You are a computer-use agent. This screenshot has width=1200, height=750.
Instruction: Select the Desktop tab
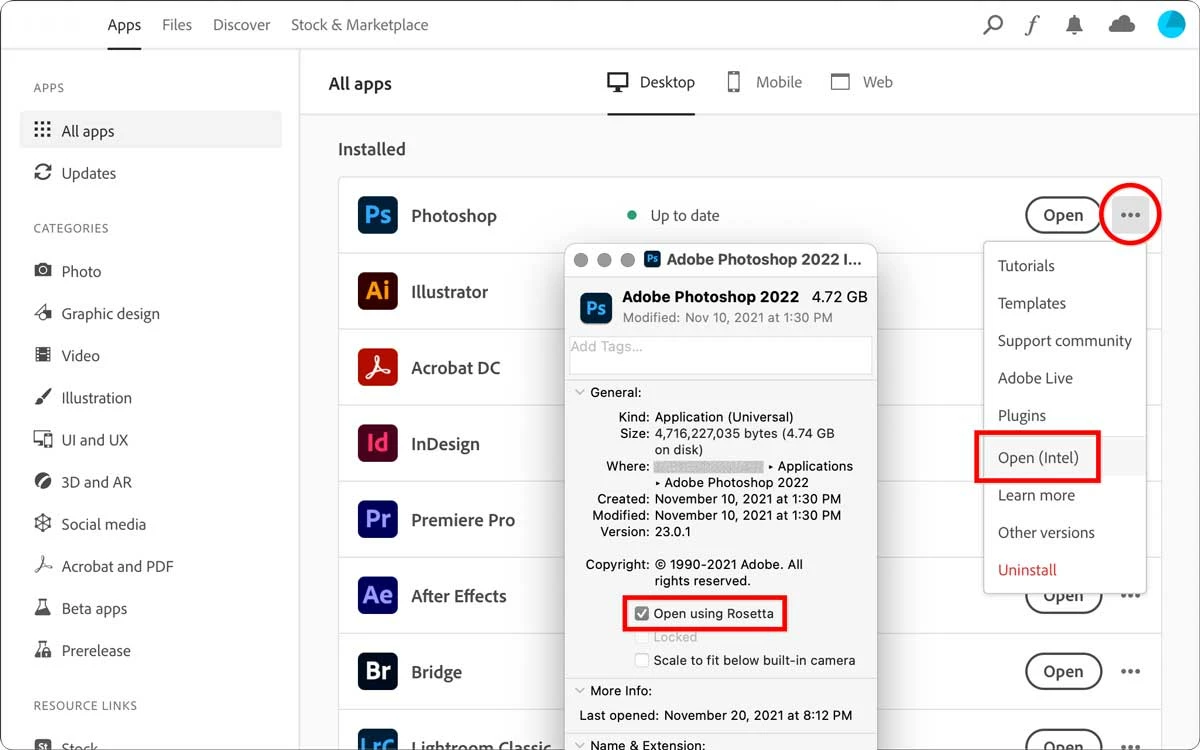tap(651, 82)
